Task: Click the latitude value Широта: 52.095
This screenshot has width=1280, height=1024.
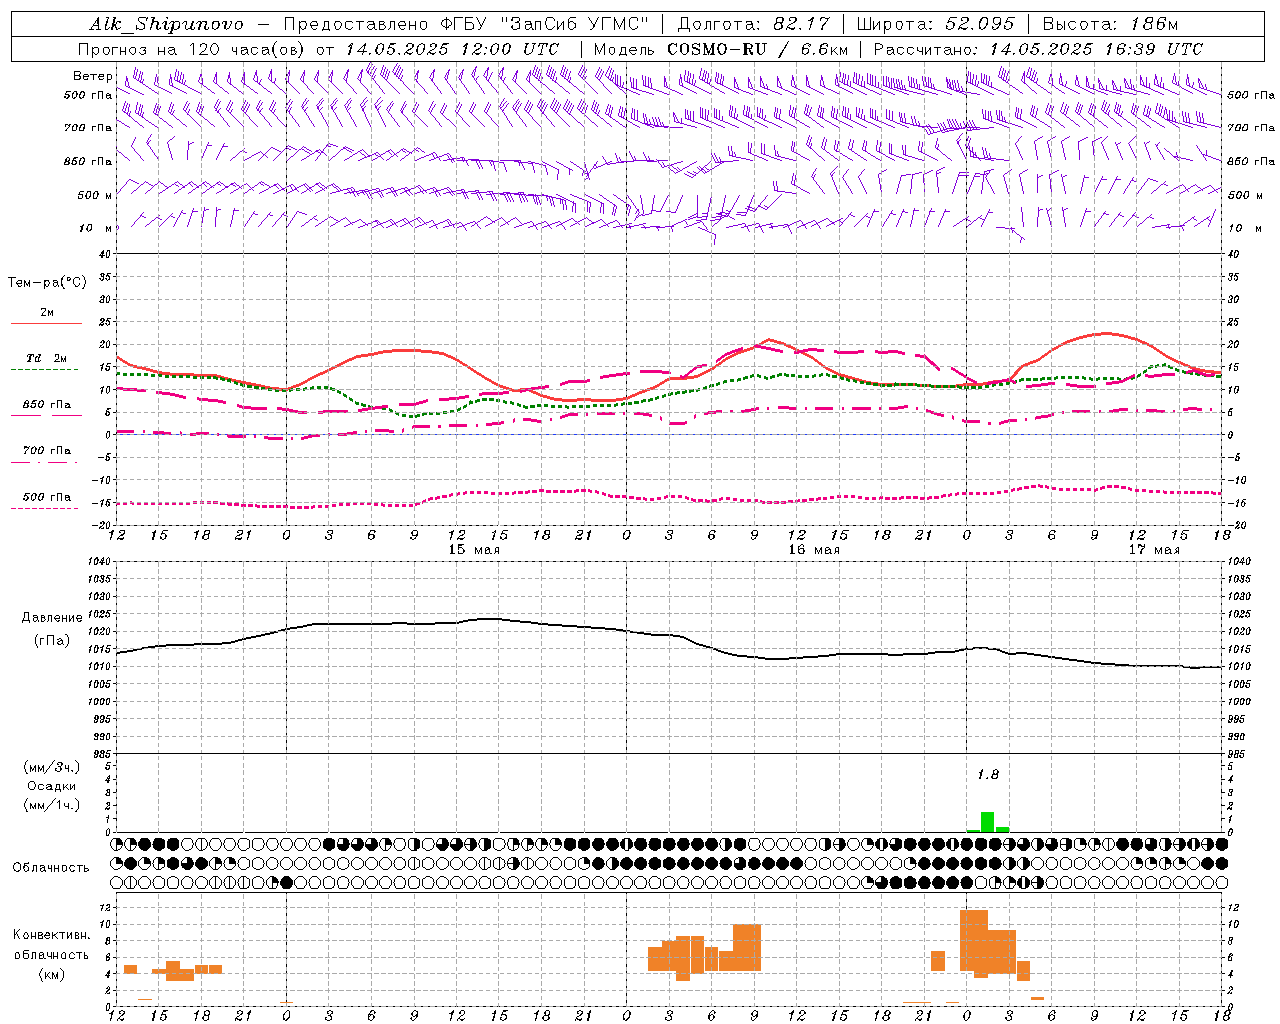Action: coord(936,24)
